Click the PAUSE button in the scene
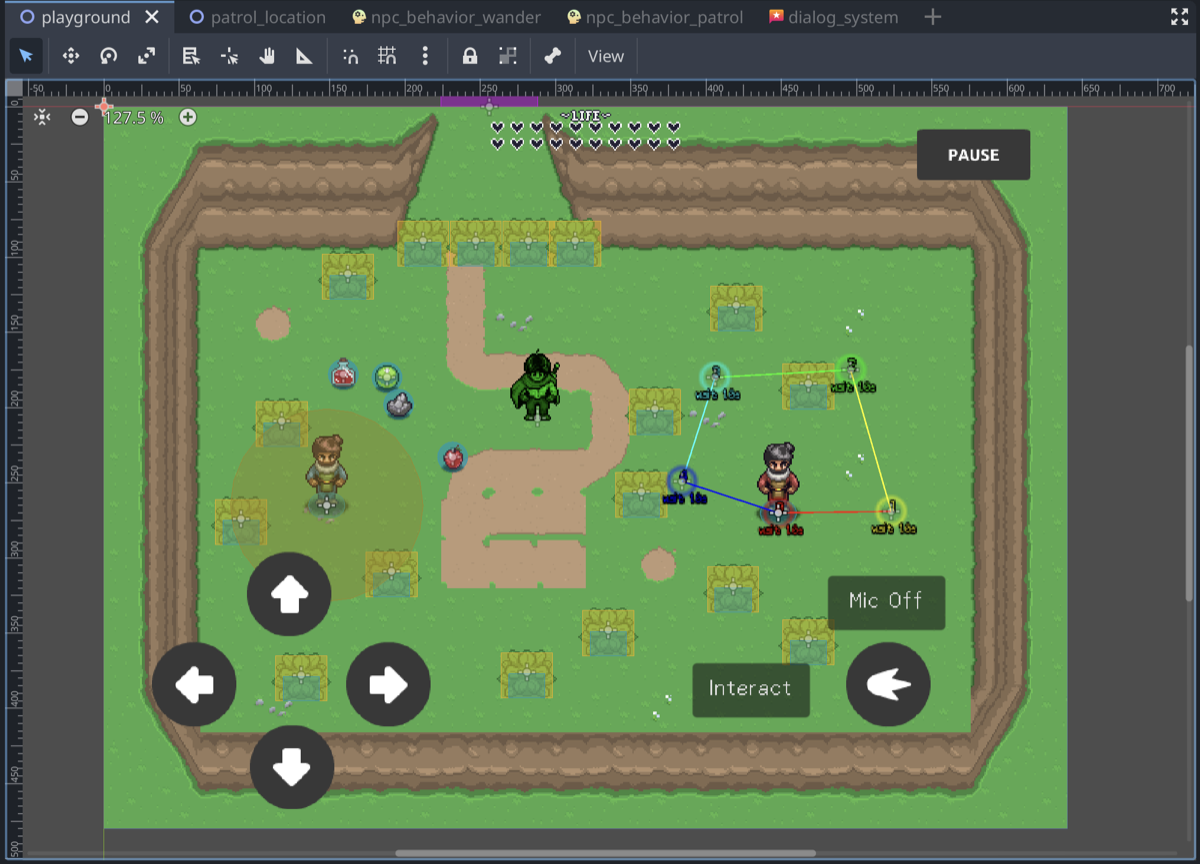 tap(973, 155)
